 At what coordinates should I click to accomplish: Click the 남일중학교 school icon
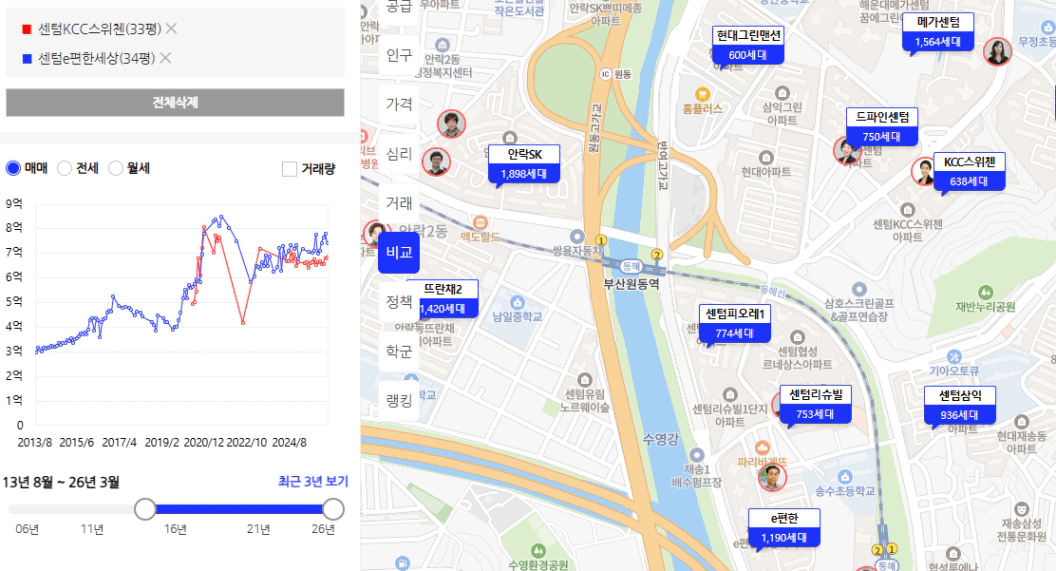click(517, 302)
